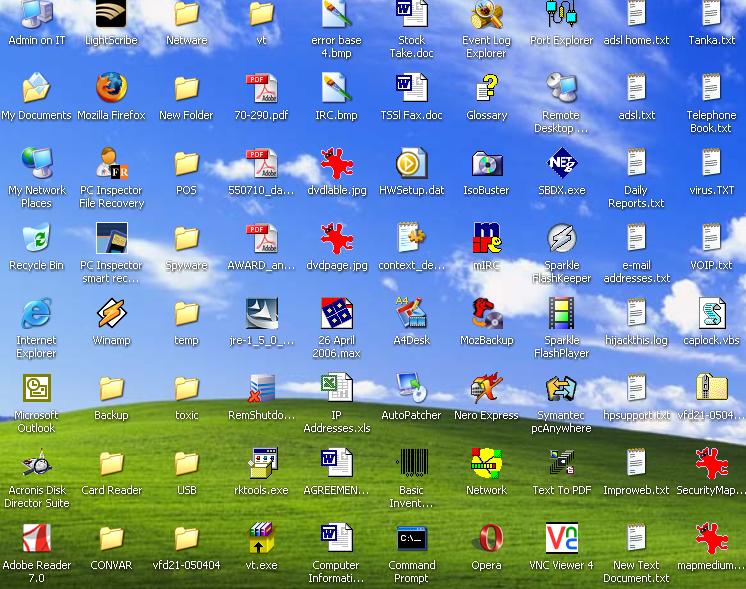
Task: Select the Spyware folder
Action: pos(186,239)
